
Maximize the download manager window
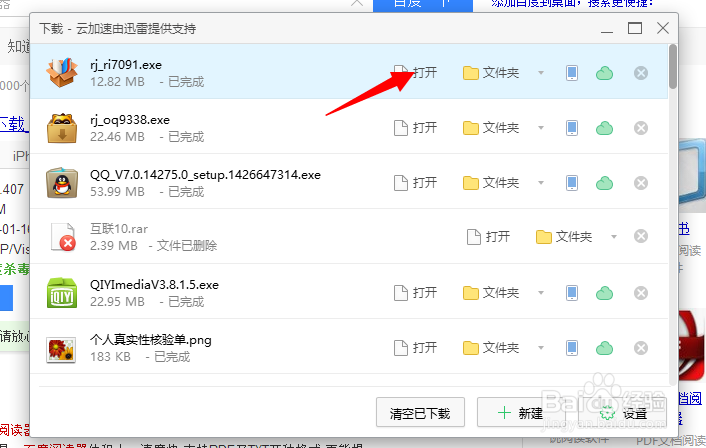(635, 28)
